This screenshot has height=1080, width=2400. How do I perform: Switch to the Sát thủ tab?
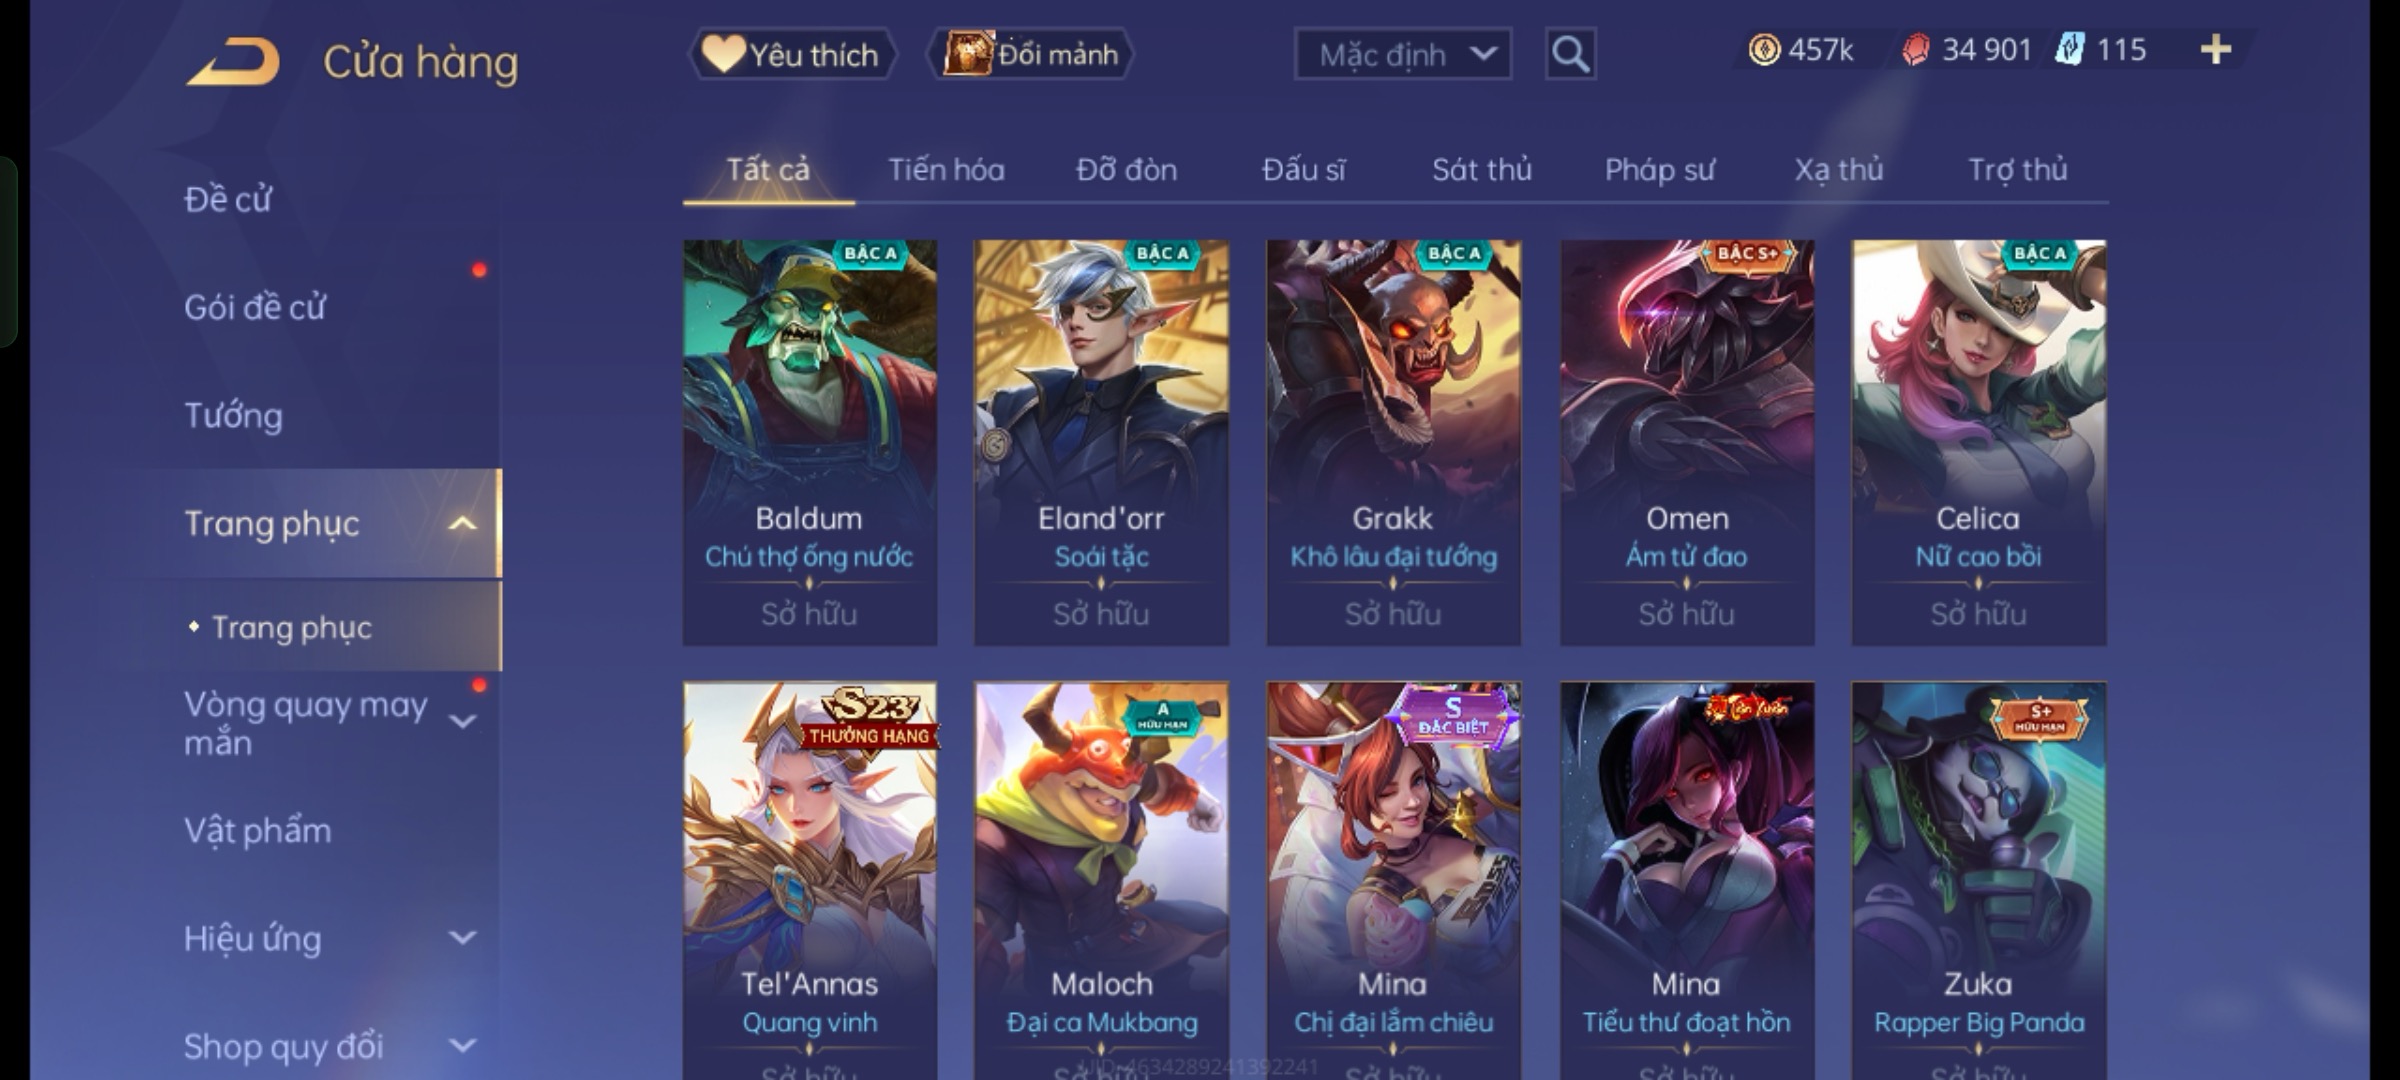click(x=1481, y=170)
